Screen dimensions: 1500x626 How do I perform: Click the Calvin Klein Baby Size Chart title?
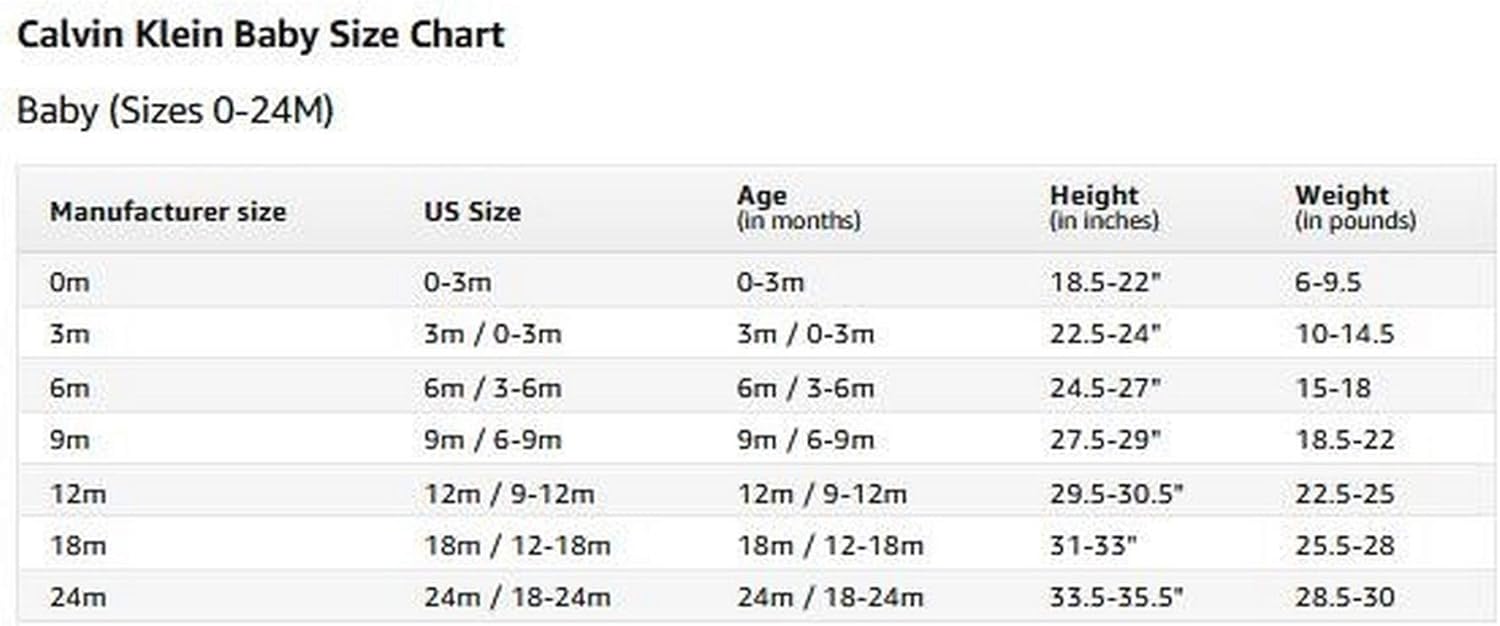coord(261,35)
